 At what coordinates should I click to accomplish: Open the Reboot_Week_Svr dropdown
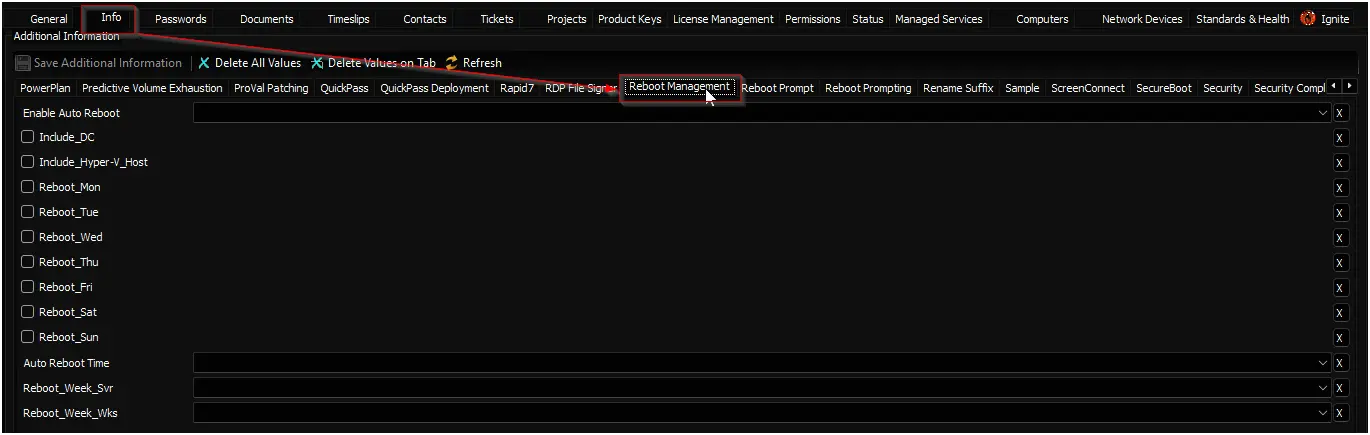[762, 388]
